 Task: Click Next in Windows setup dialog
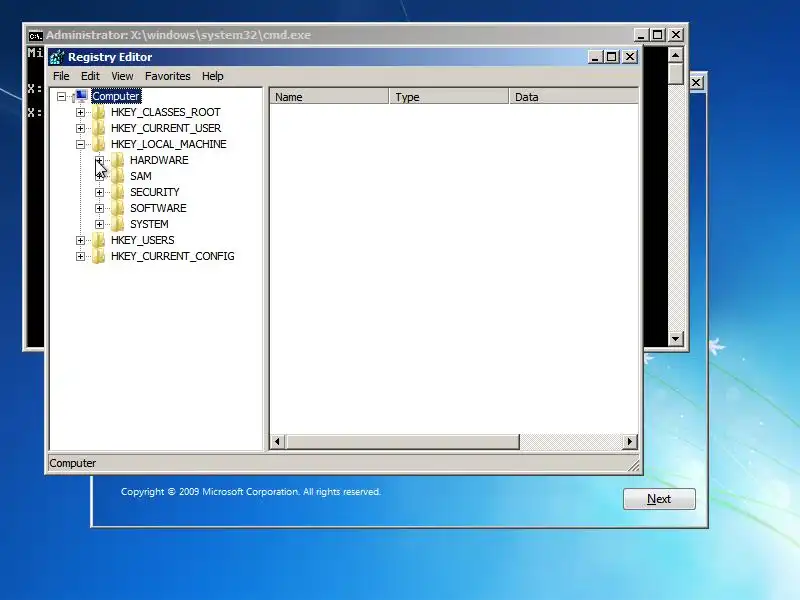tap(659, 499)
